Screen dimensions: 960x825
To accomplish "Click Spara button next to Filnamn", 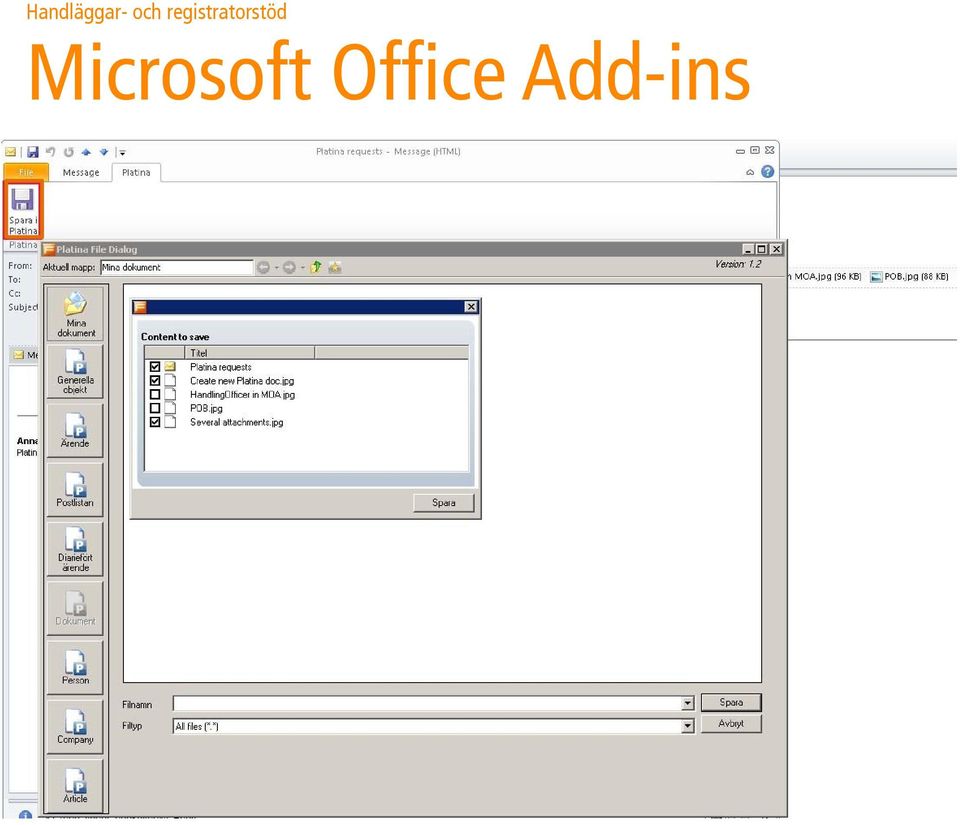I will (731, 703).
